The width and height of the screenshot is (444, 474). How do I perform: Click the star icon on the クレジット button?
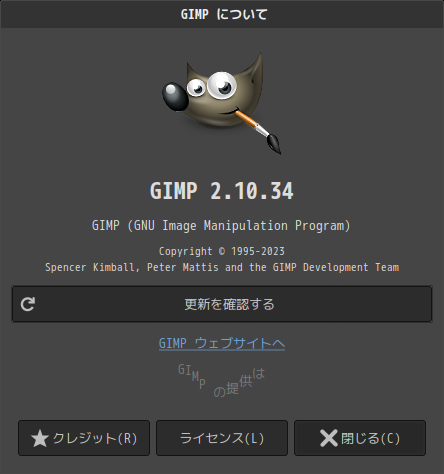pyautogui.click(x=40, y=438)
